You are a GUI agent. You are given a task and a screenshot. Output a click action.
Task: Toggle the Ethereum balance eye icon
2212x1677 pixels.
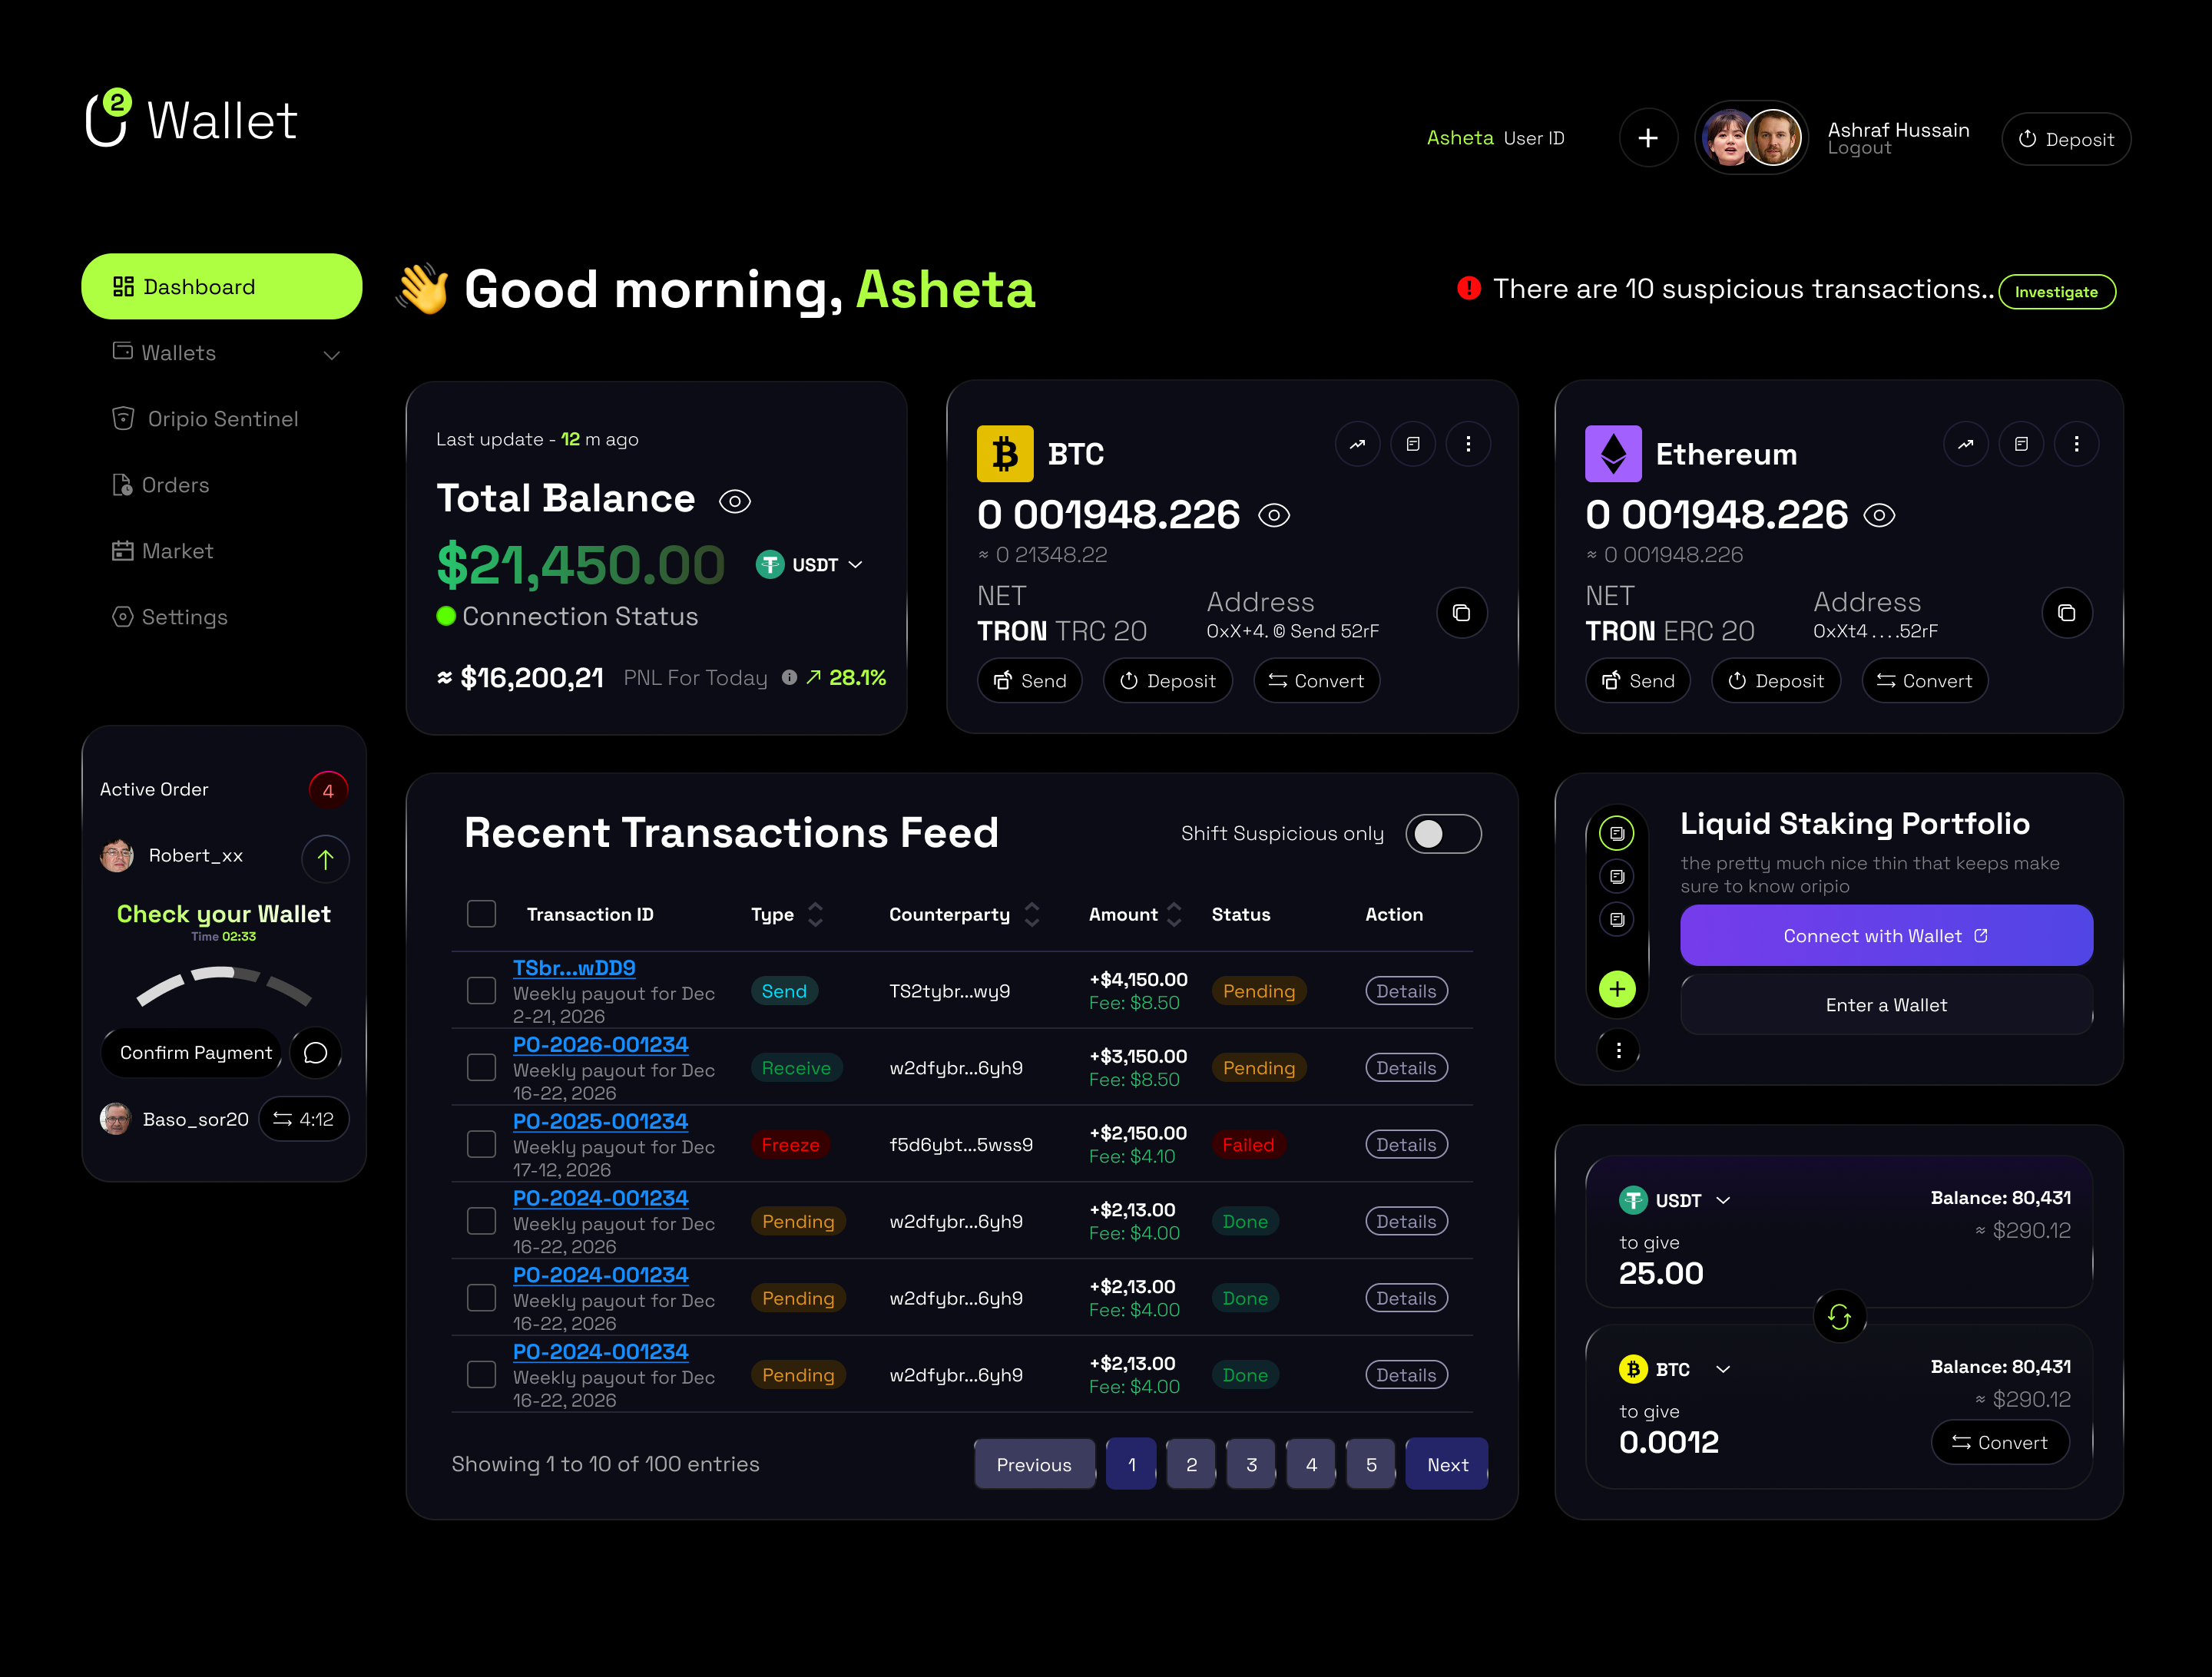click(x=1879, y=515)
